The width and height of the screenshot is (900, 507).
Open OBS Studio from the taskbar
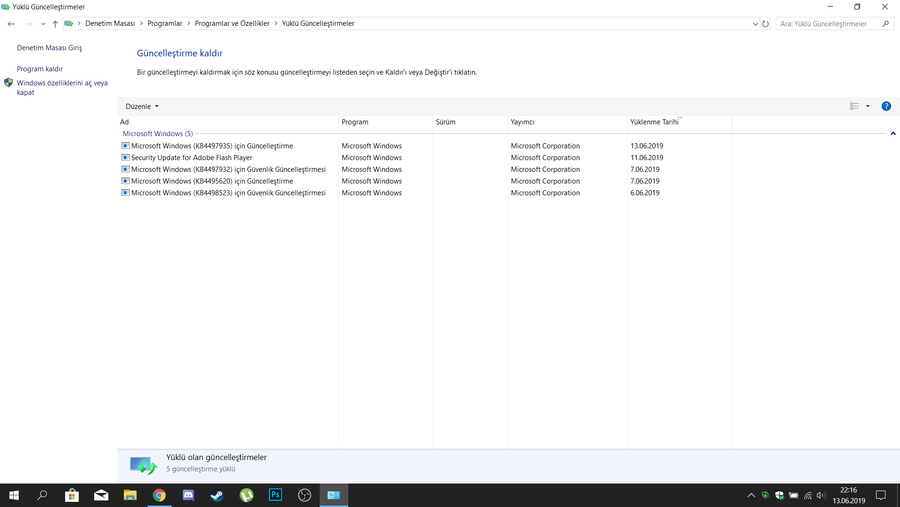(x=304, y=495)
